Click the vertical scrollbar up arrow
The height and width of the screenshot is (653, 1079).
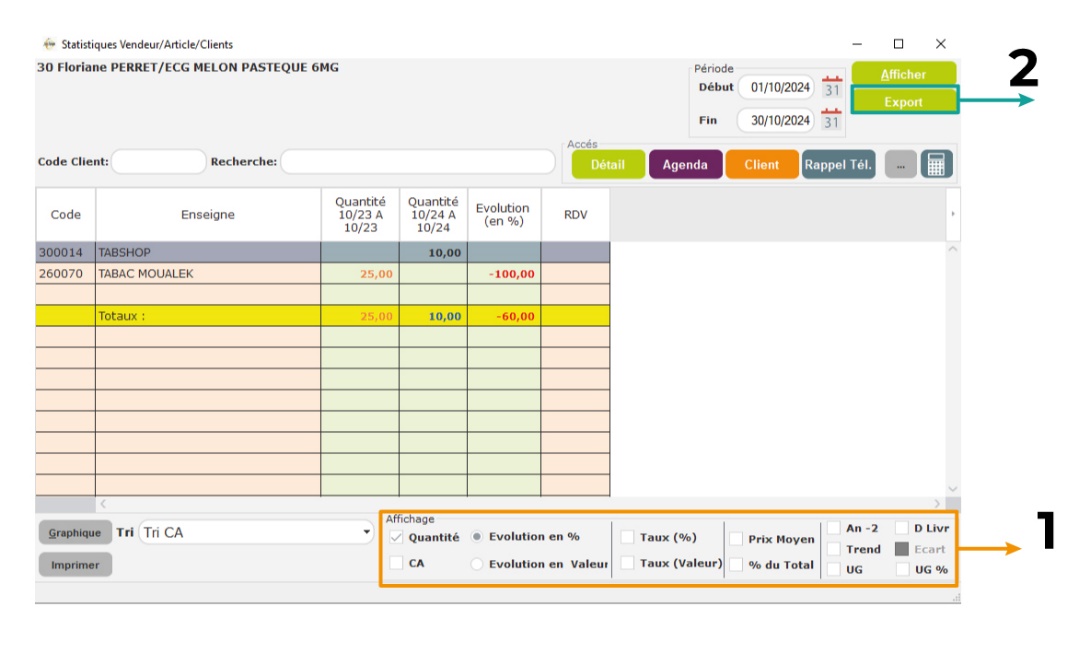click(952, 249)
